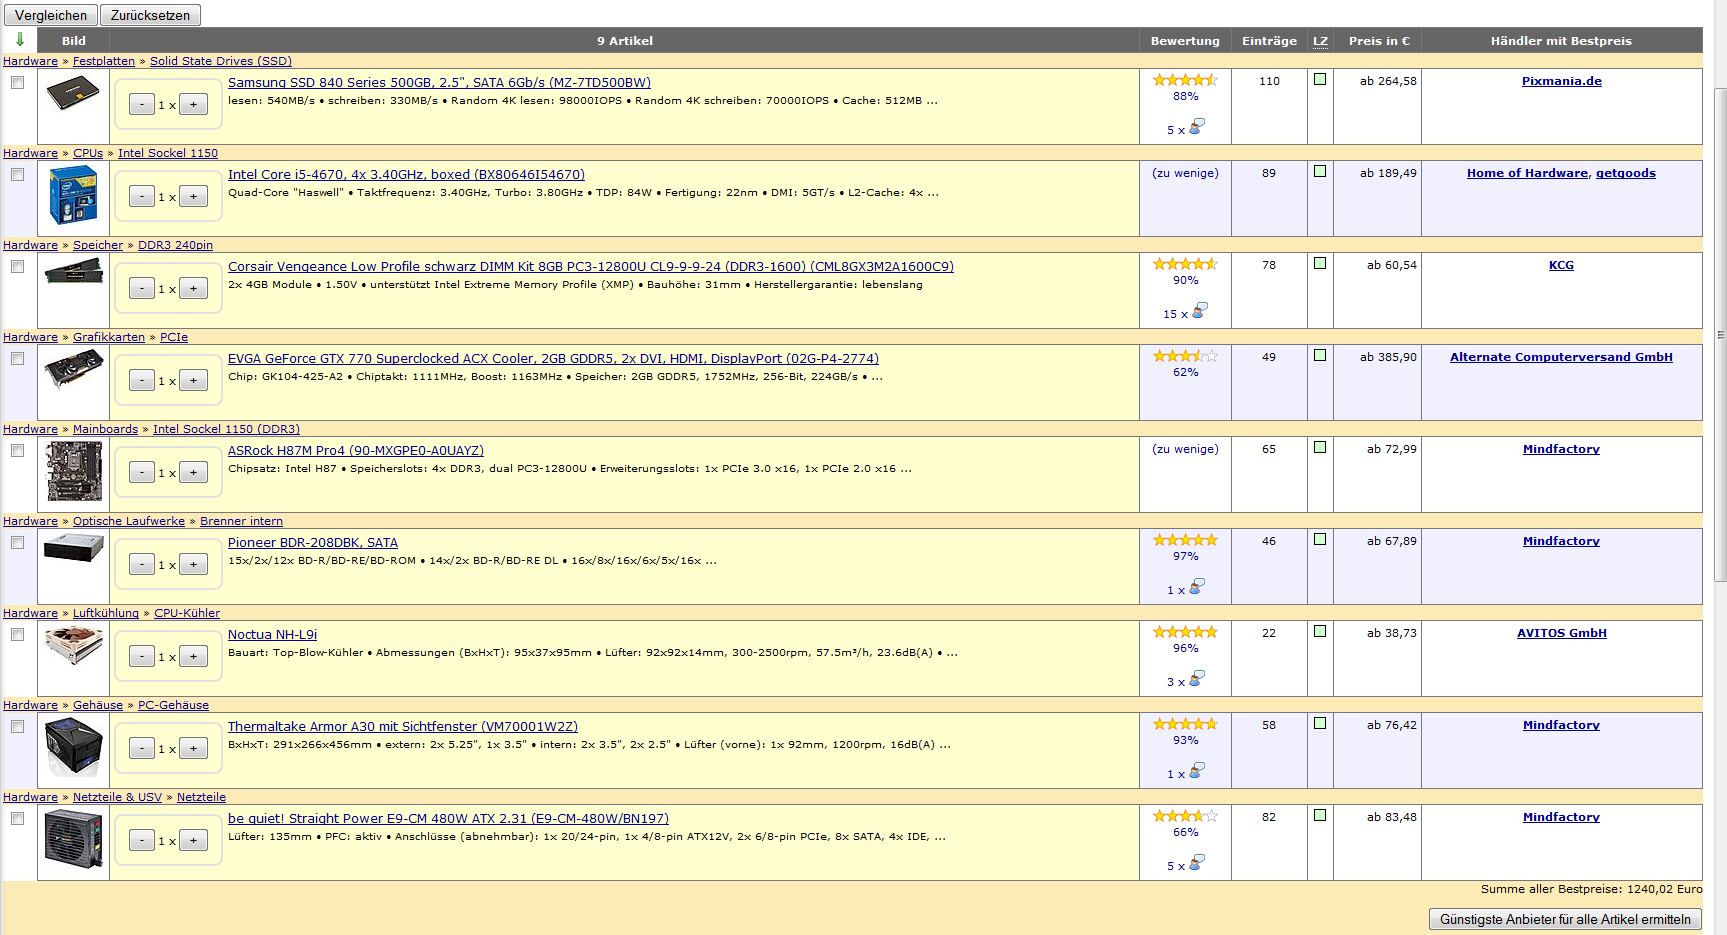1727x935 pixels.
Task: Increase quantity of Samsung SSD 840 with plus
Action: coord(193,104)
